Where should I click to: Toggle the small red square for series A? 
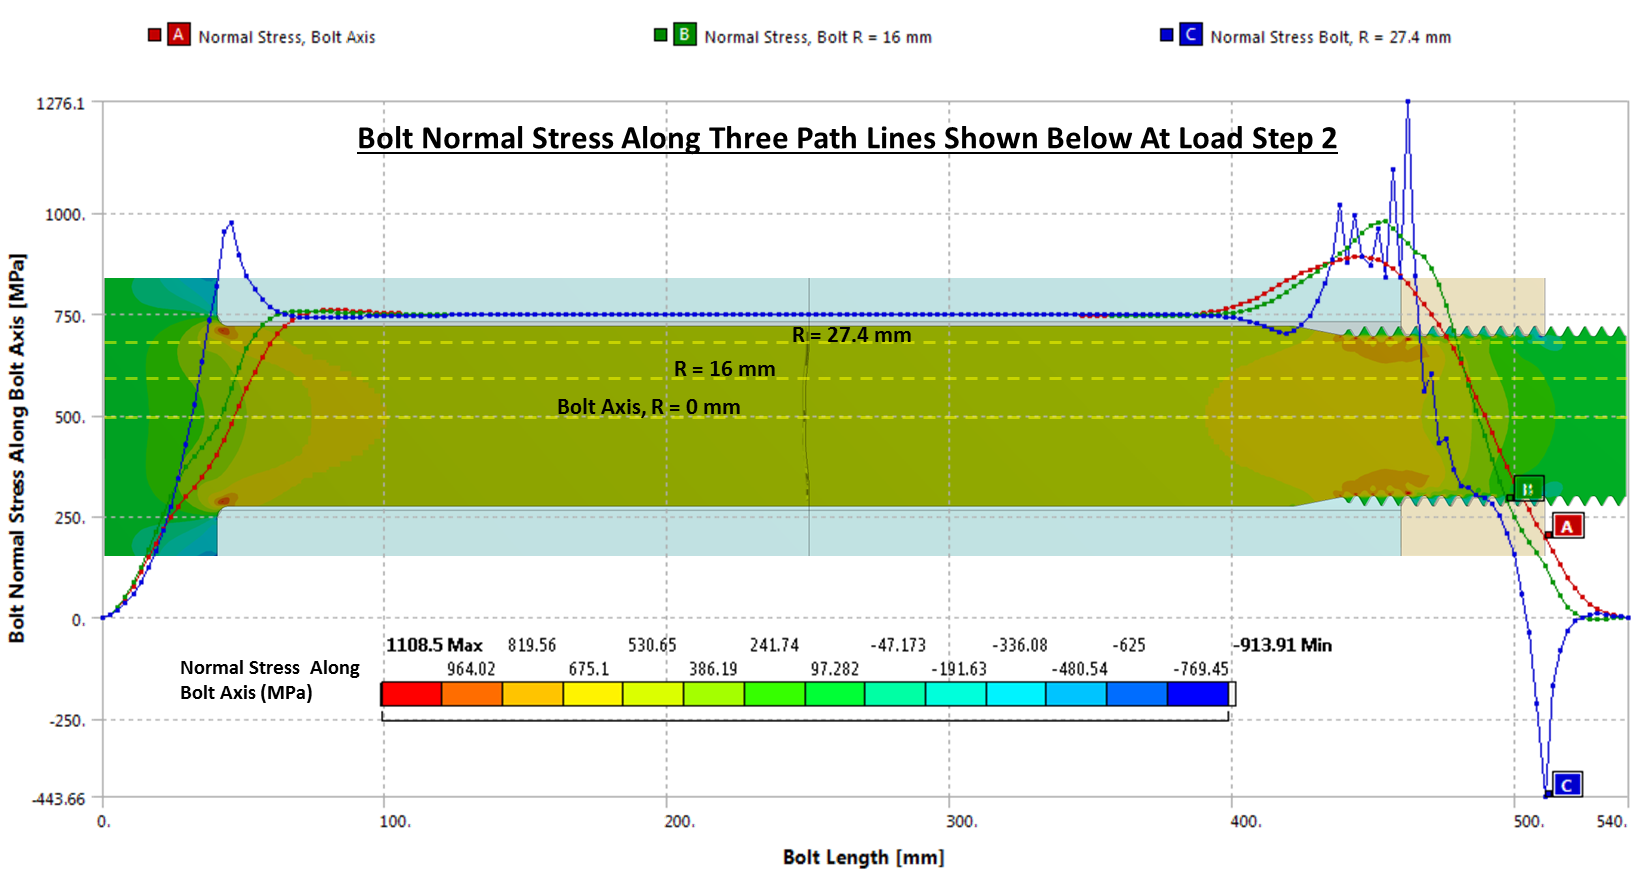(x=154, y=35)
